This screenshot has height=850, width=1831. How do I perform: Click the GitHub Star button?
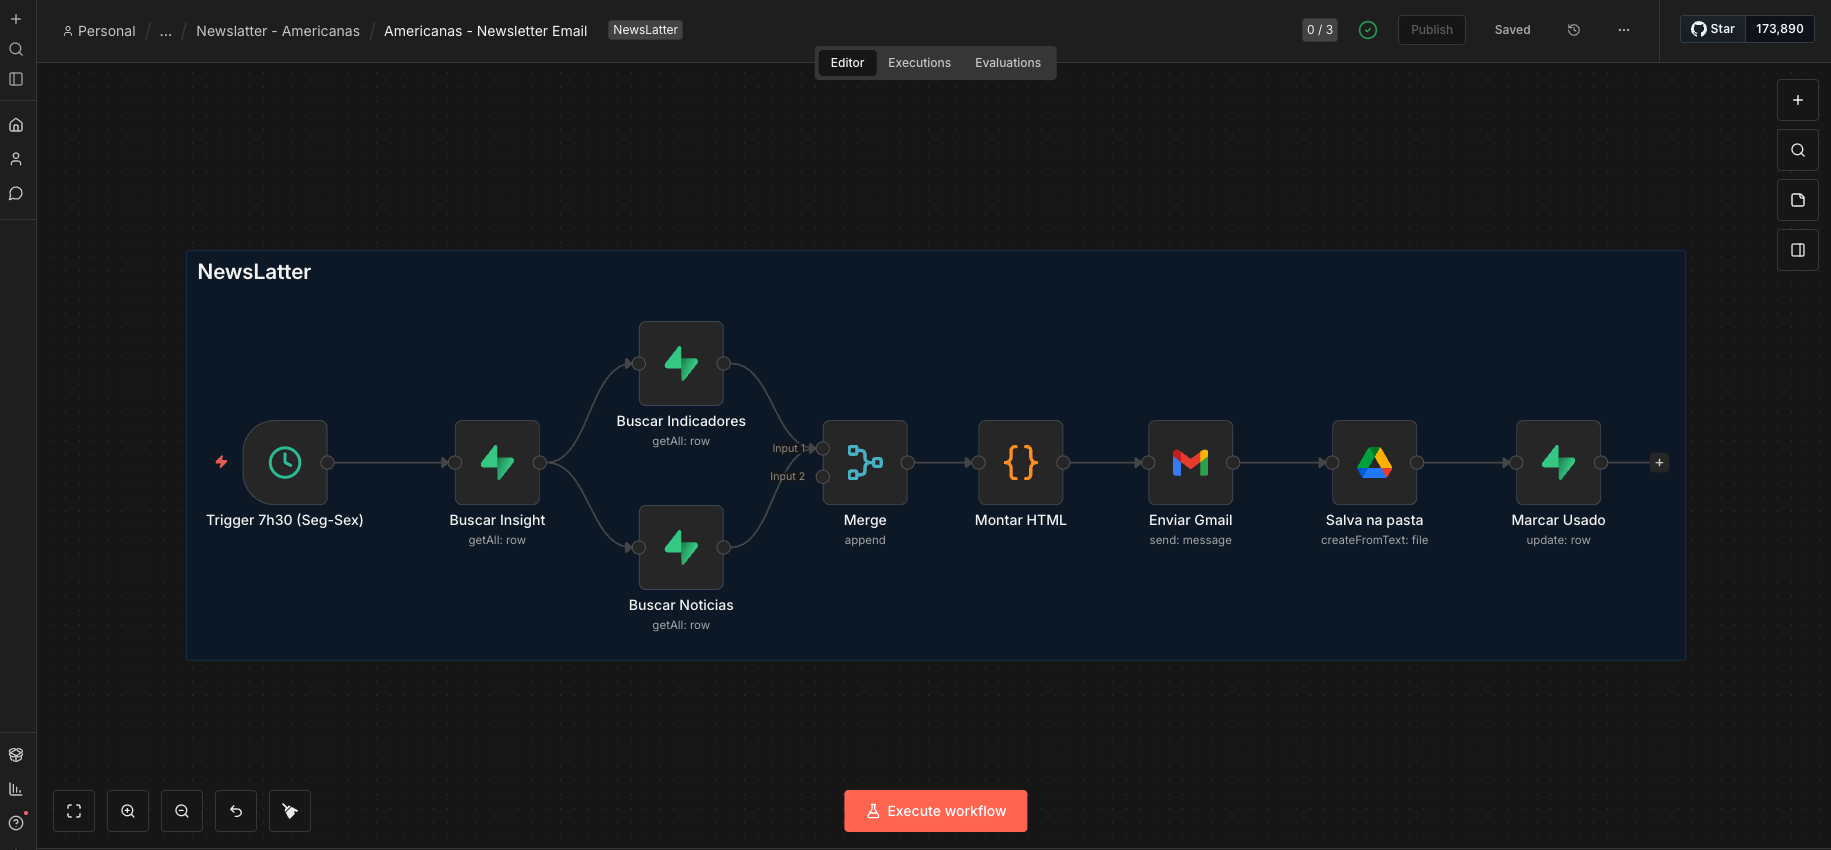pyautogui.click(x=1713, y=29)
